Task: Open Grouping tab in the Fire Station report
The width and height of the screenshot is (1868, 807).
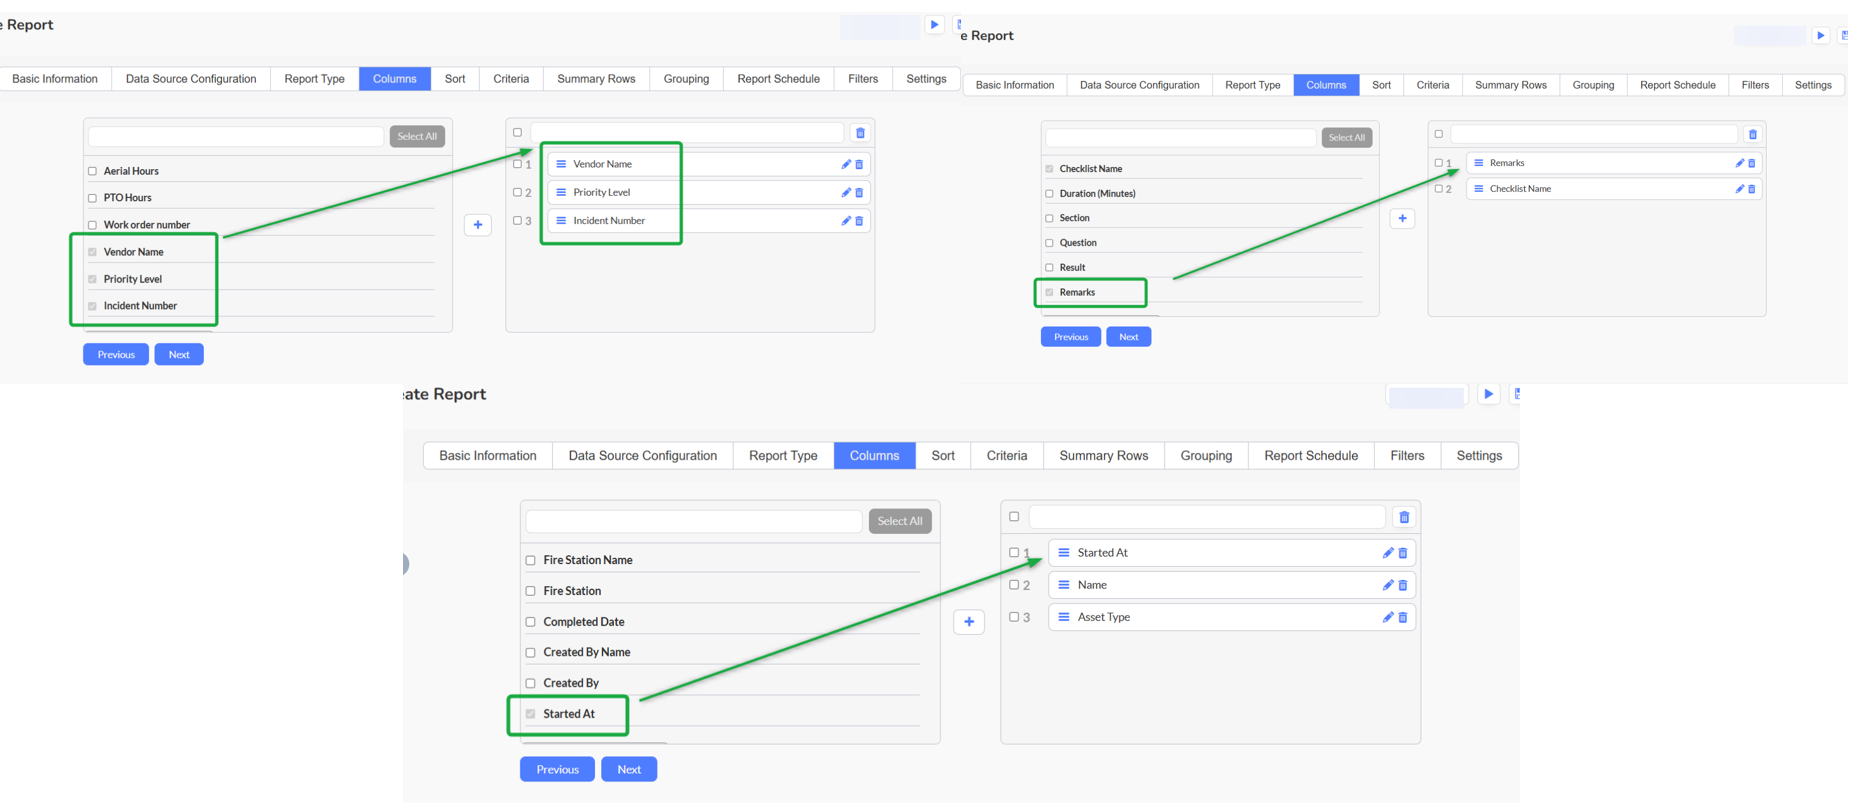Action: coord(1205,456)
